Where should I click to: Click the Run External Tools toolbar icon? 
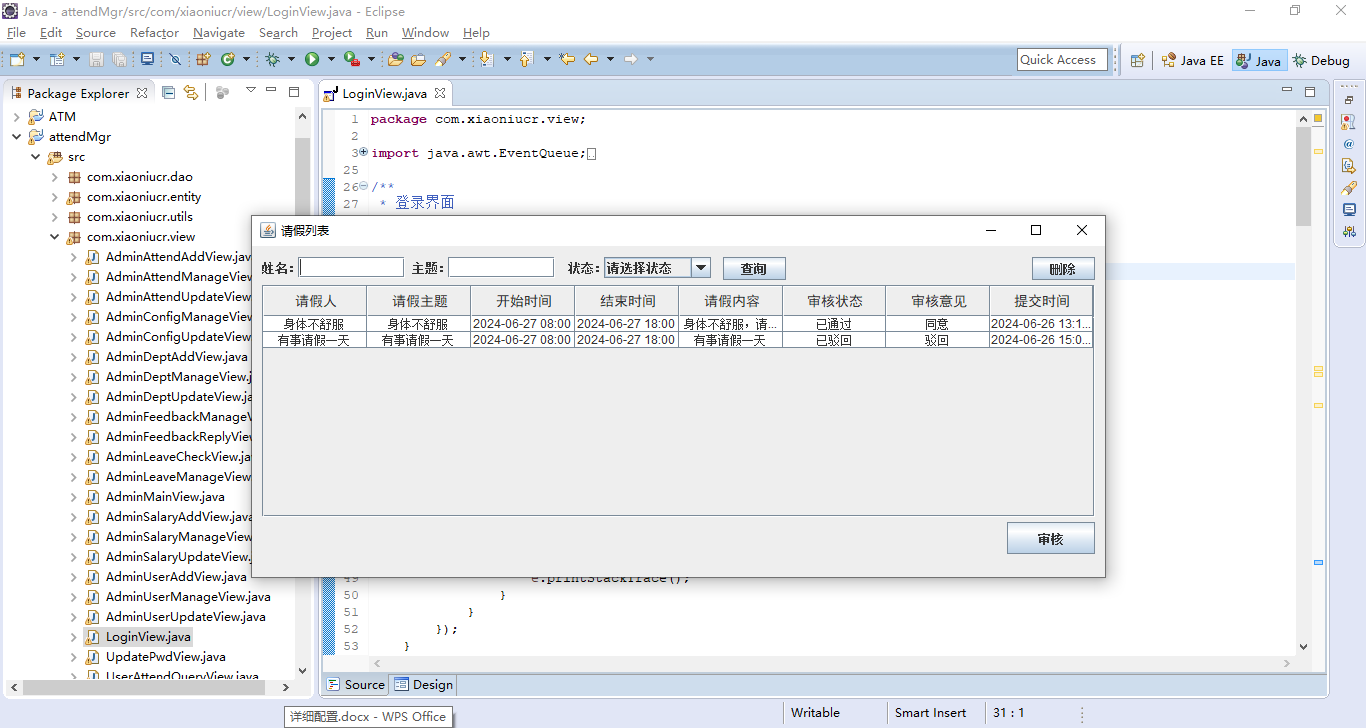(x=351, y=60)
